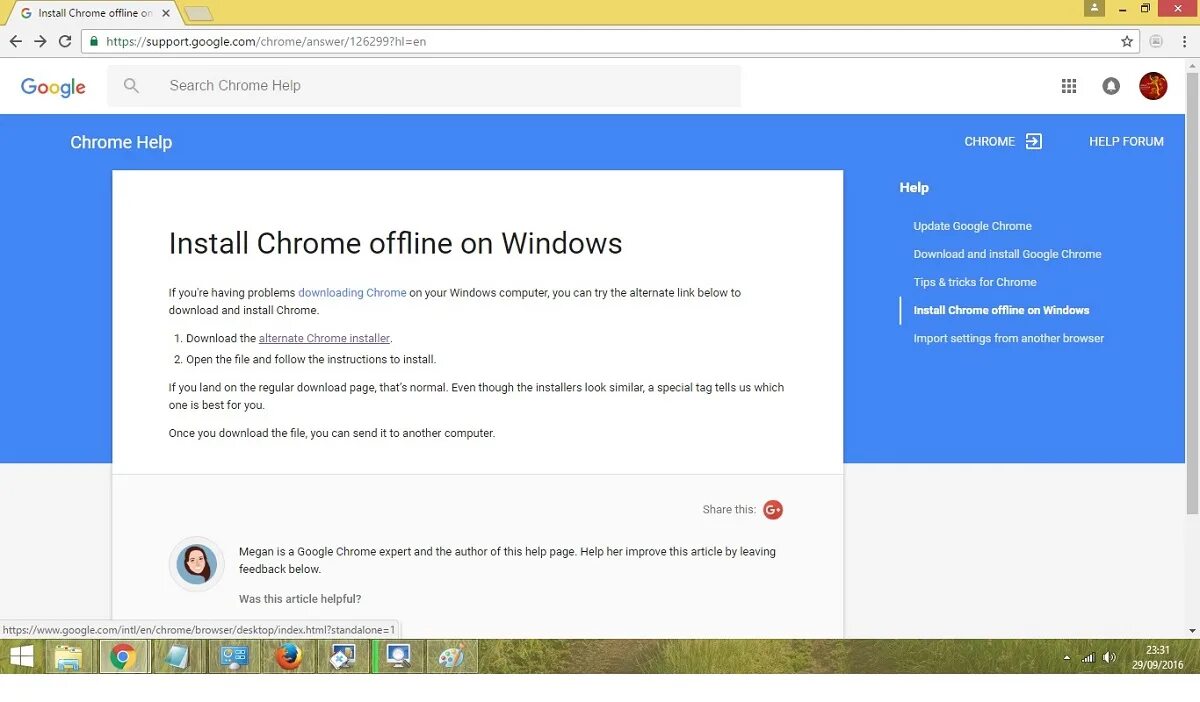Open the Google account avatar

[x=1153, y=86]
